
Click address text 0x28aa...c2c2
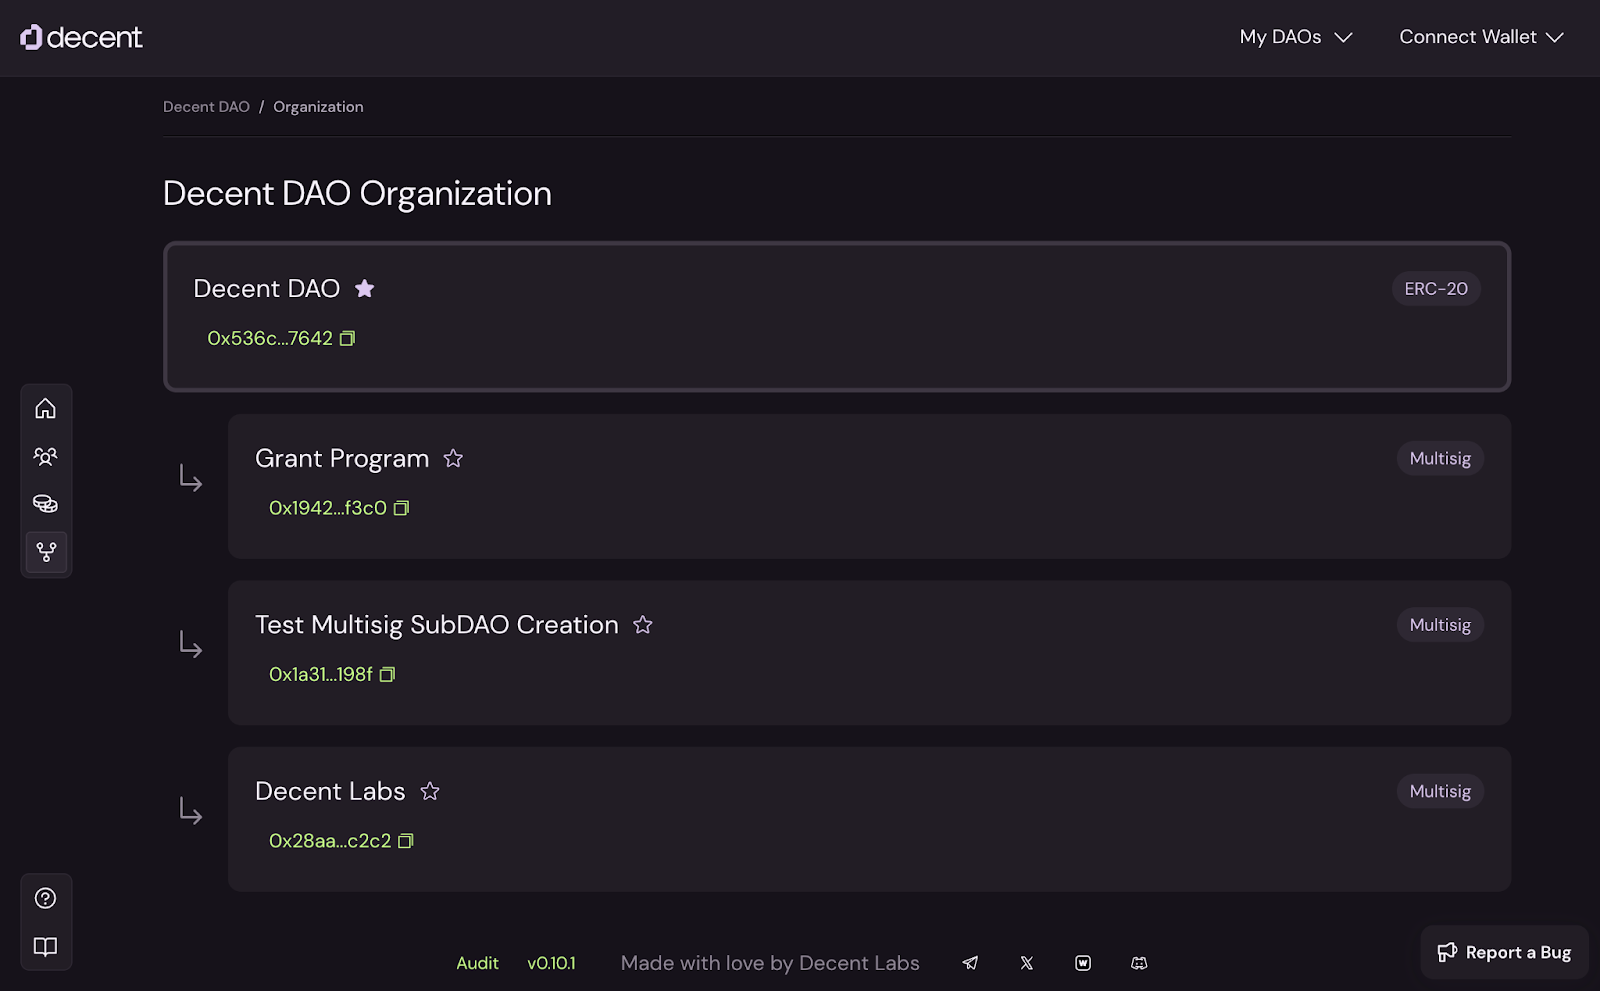pyautogui.click(x=330, y=841)
